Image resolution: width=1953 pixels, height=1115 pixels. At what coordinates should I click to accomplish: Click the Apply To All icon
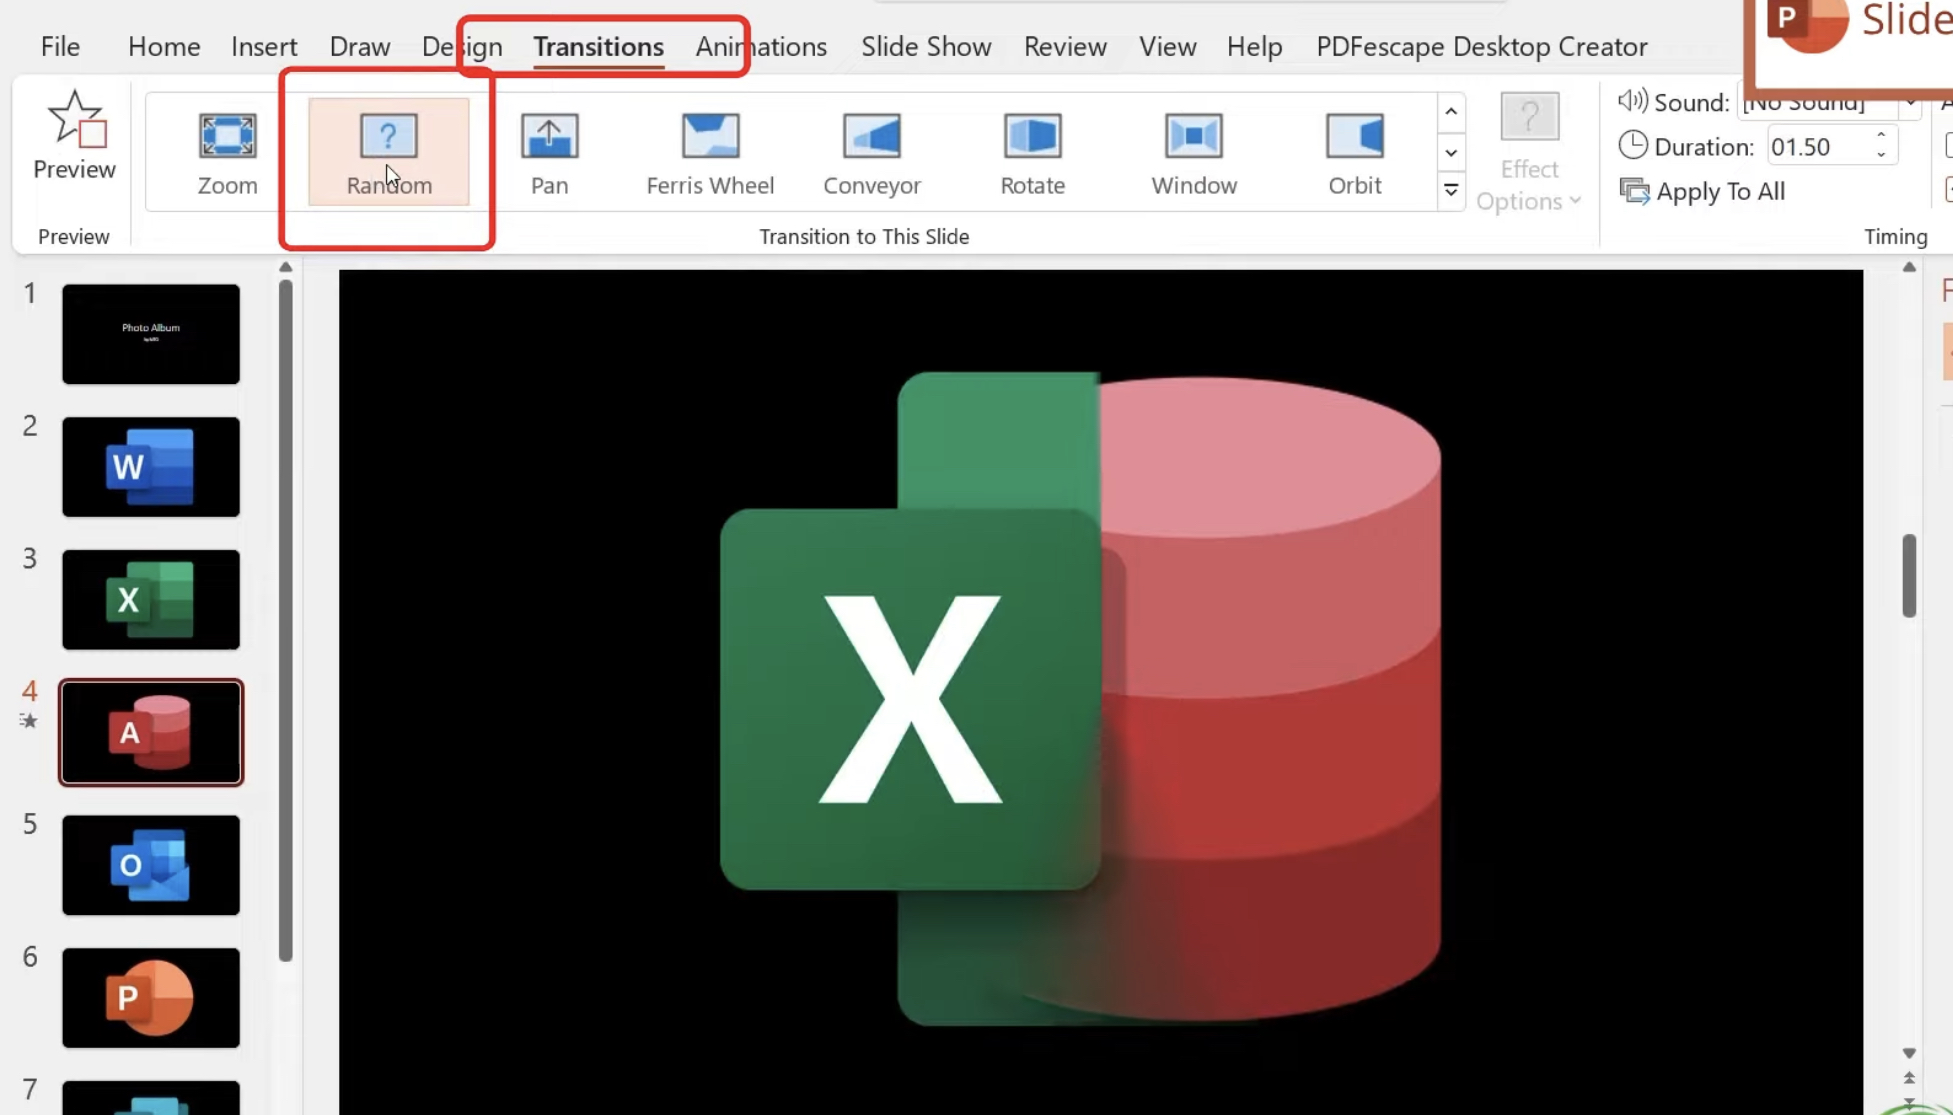pos(1634,191)
